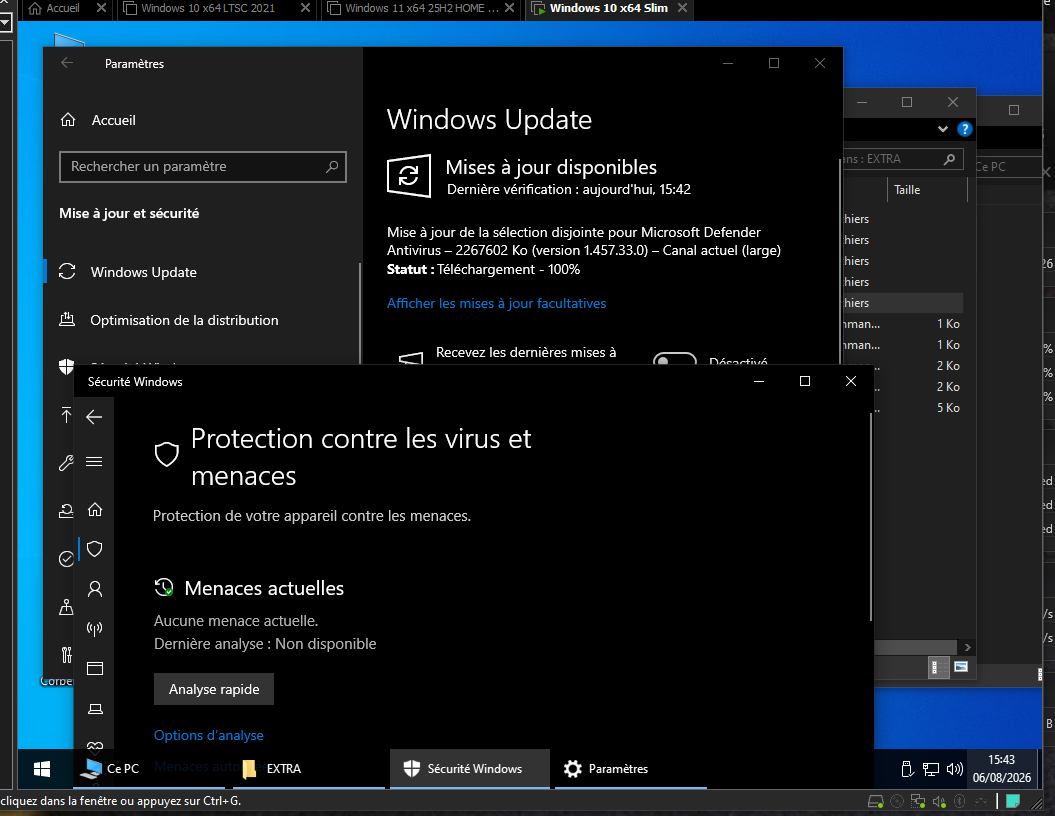Image resolution: width=1055 pixels, height=816 pixels.
Task: Expand the Sécurité Windows hamburger navigation menu
Action: [94, 461]
